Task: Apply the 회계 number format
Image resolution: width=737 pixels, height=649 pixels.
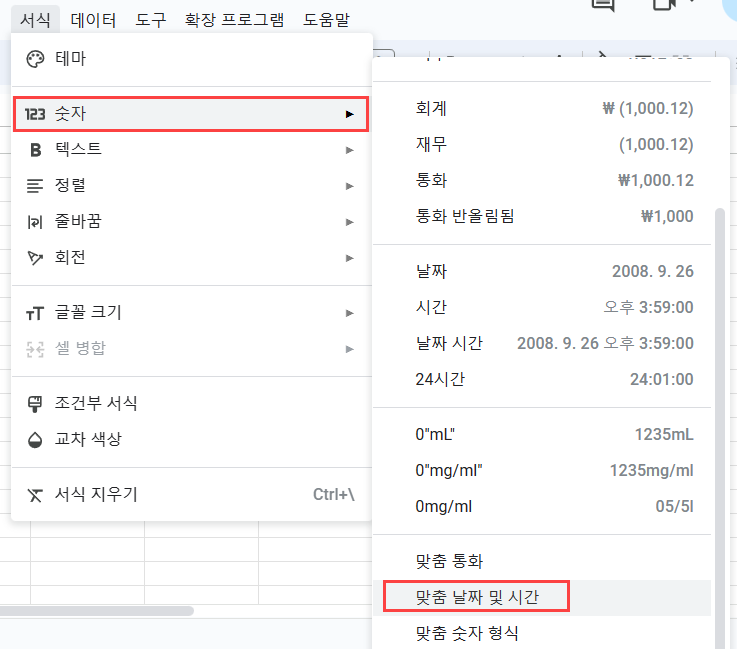Action: pyautogui.click(x=542, y=109)
